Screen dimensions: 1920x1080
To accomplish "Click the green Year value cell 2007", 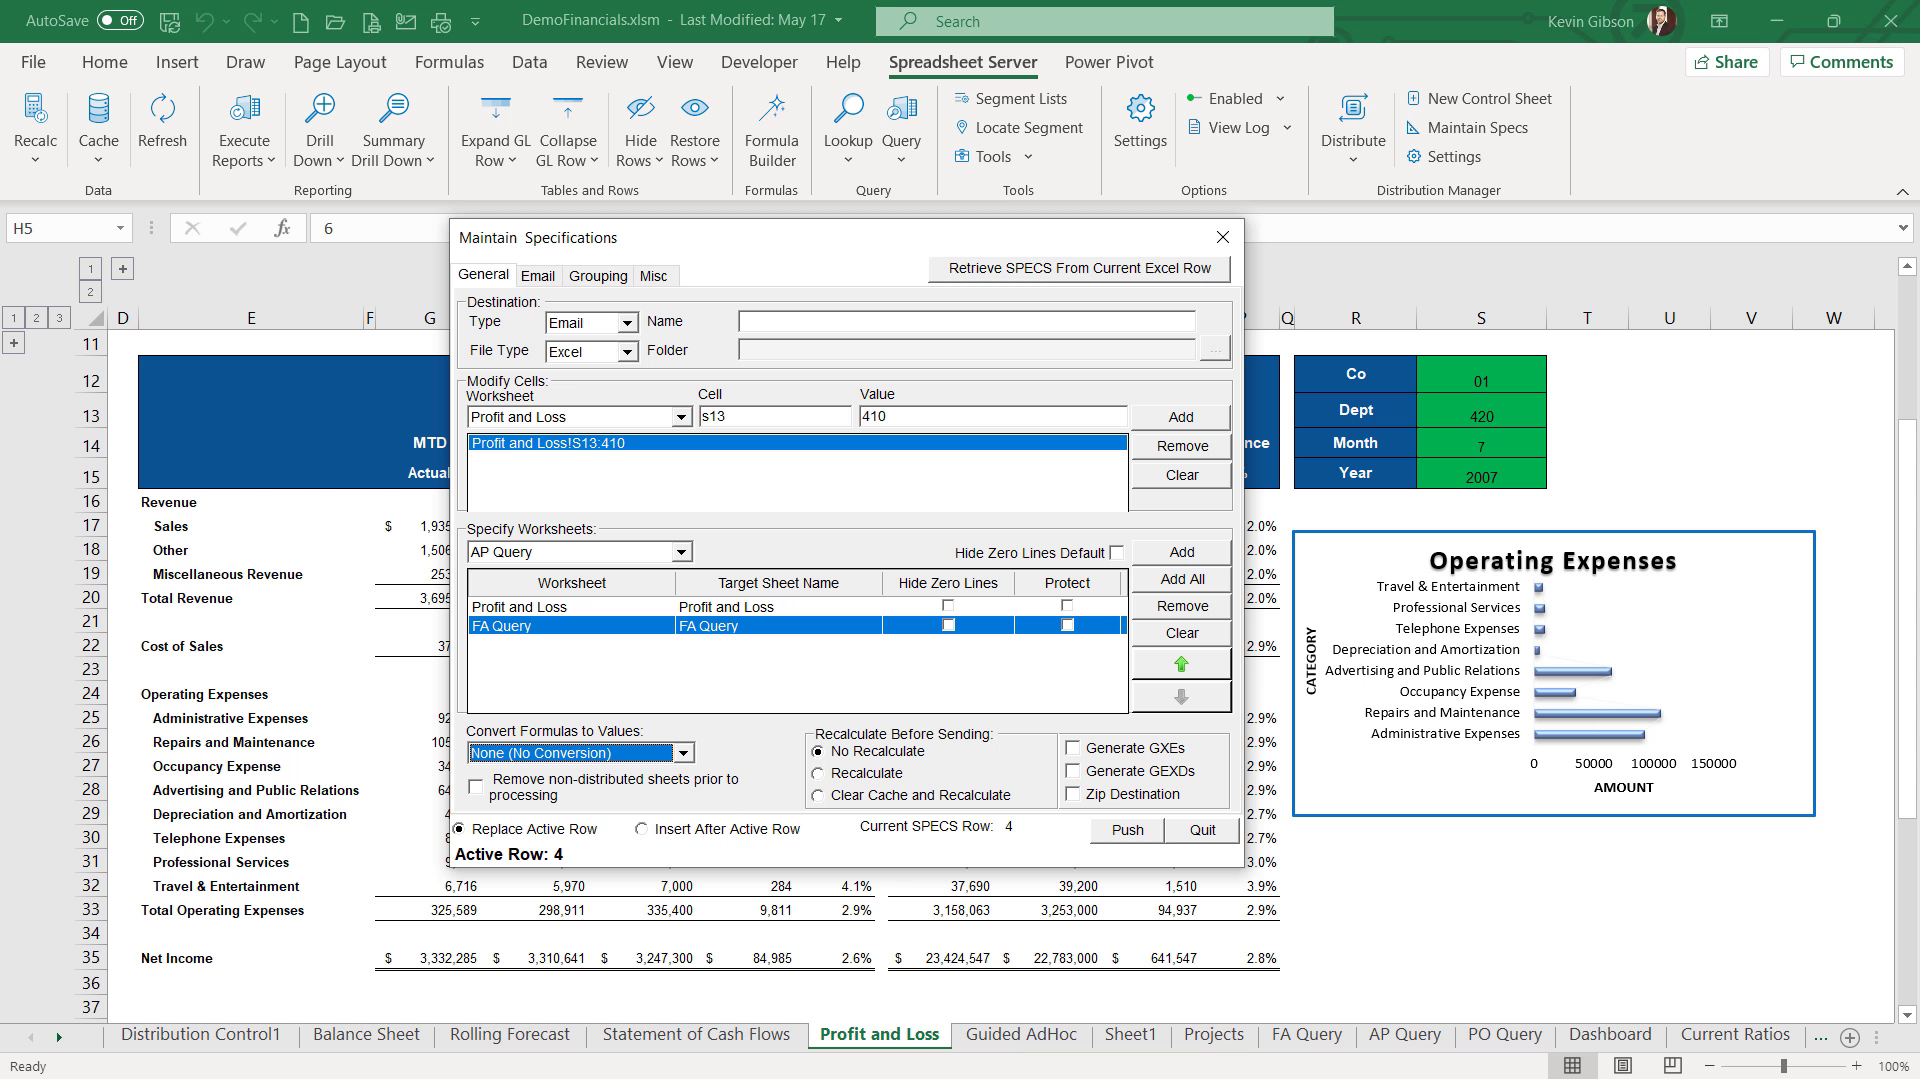I will click(1481, 473).
